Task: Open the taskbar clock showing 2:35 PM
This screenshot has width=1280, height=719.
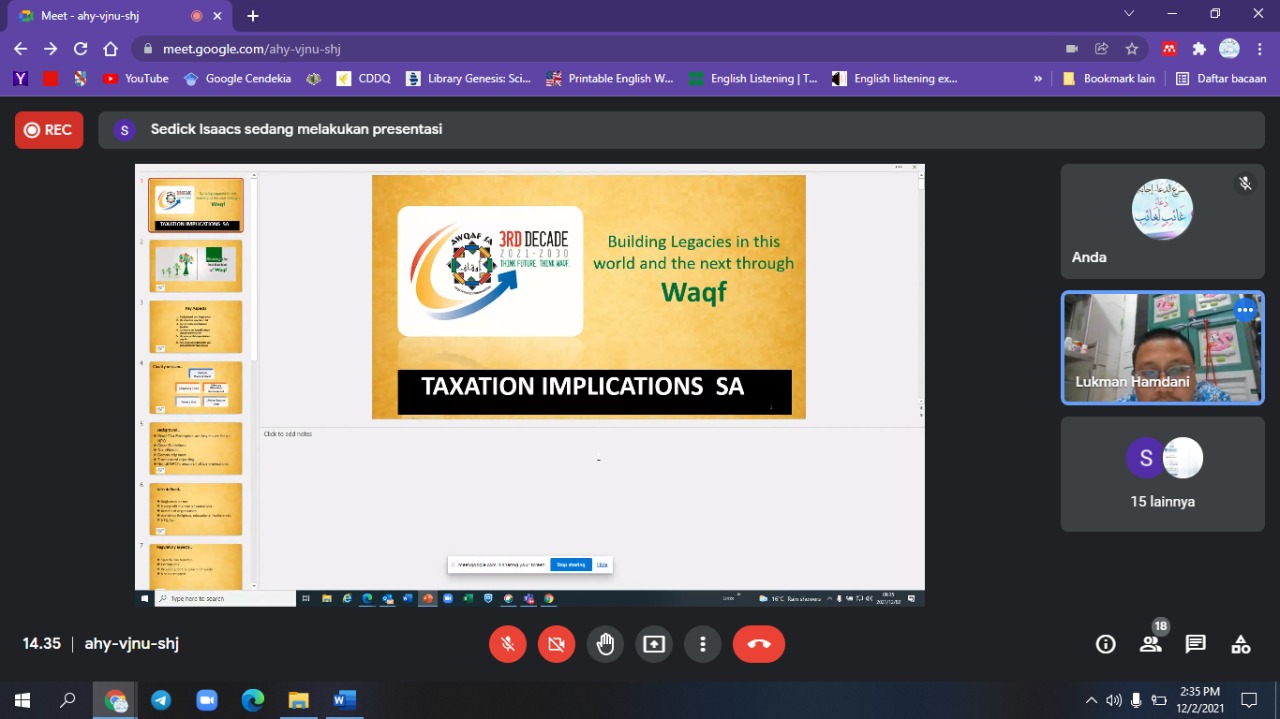Action: tap(1200, 700)
